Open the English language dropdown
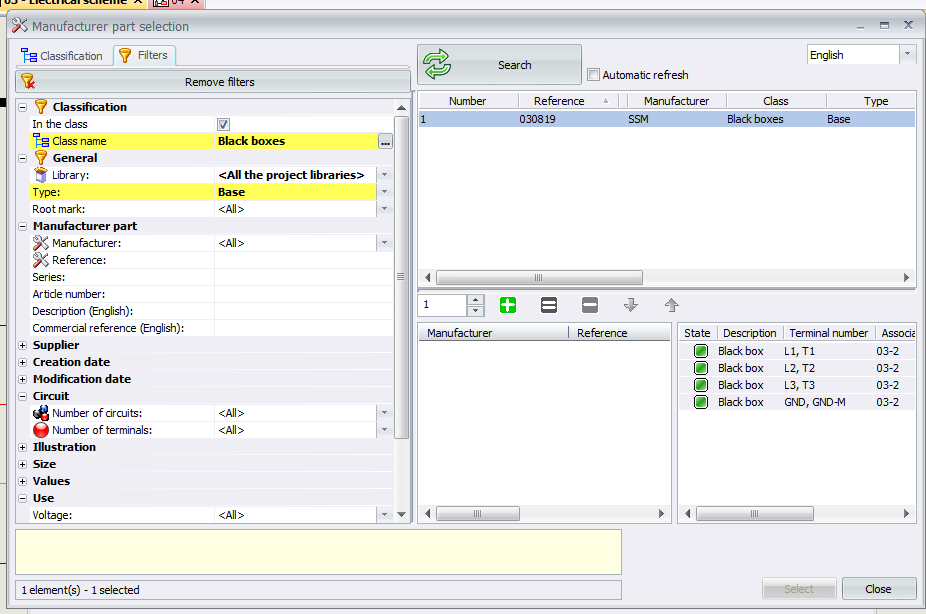Screen dimensions: 926x614 [x=907, y=55]
